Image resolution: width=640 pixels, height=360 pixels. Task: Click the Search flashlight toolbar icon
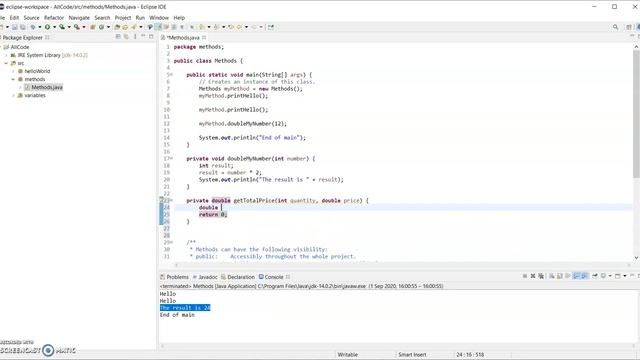[134, 27]
